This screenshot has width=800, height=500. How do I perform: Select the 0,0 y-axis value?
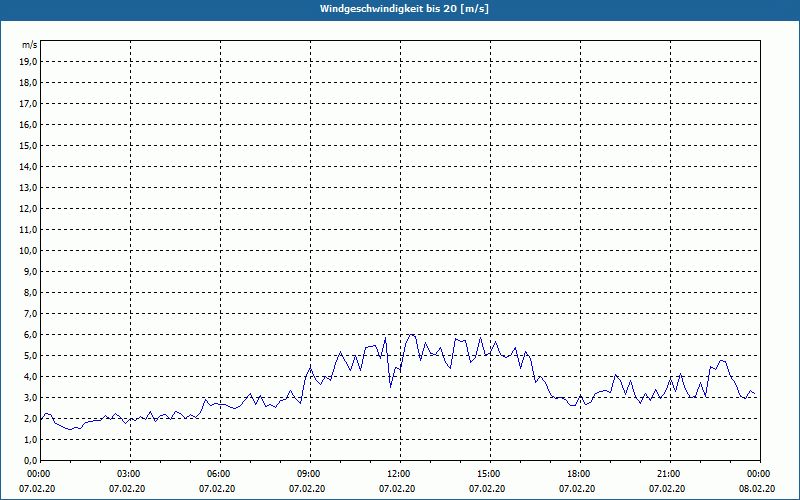pyautogui.click(x=30, y=461)
